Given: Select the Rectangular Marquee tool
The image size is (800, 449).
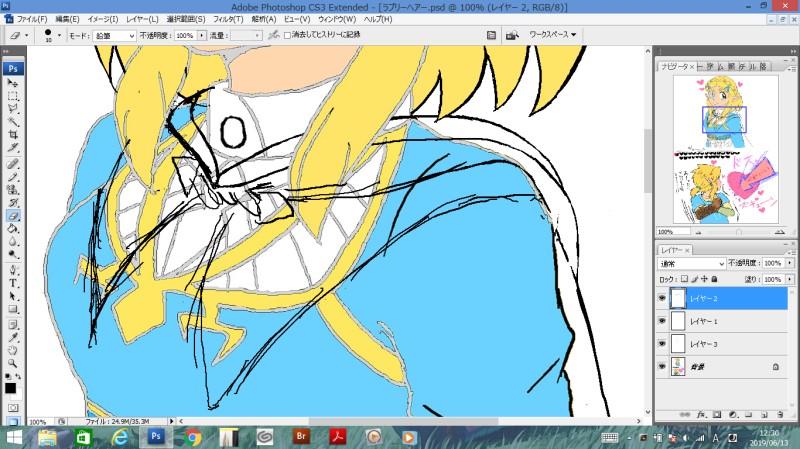Looking at the screenshot, I should point(13,96).
